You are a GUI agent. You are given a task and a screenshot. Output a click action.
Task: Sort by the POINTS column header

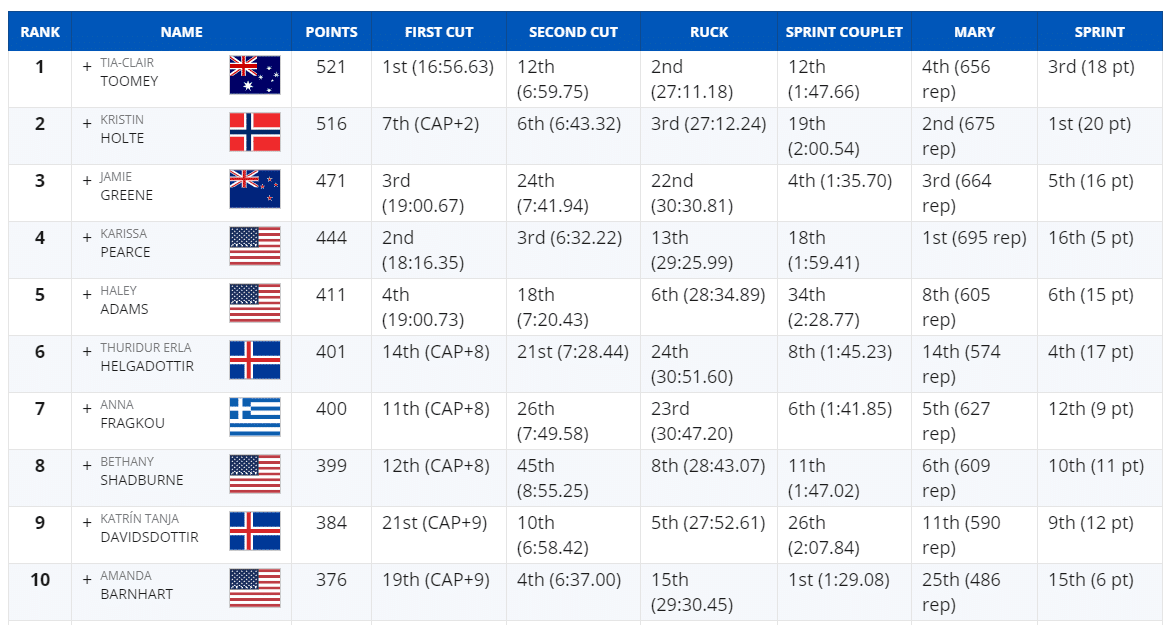tap(331, 32)
